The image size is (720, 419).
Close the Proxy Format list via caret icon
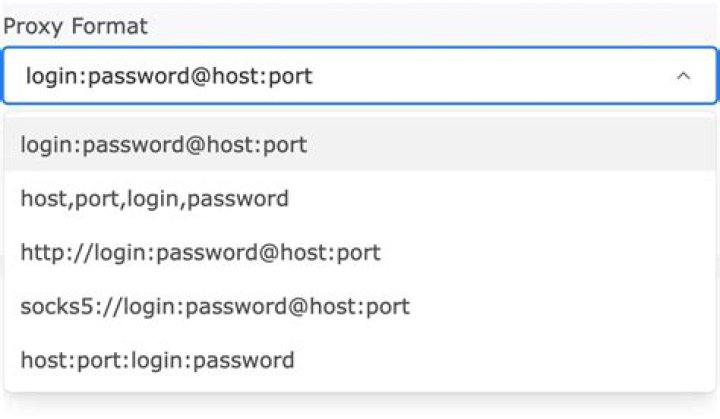point(683,76)
